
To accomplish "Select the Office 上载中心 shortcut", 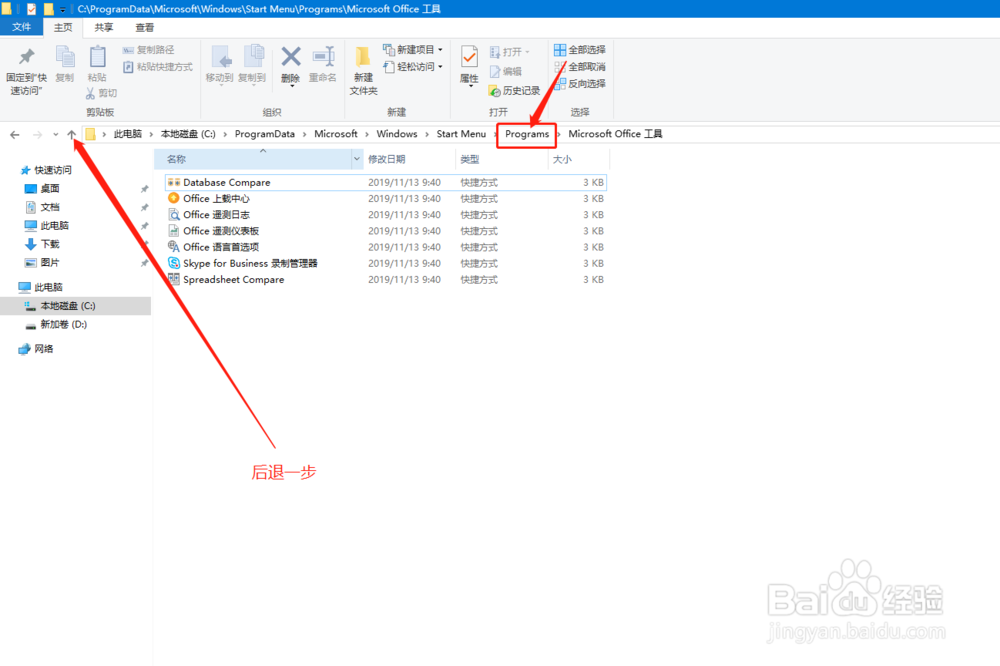I will [385, 198].
